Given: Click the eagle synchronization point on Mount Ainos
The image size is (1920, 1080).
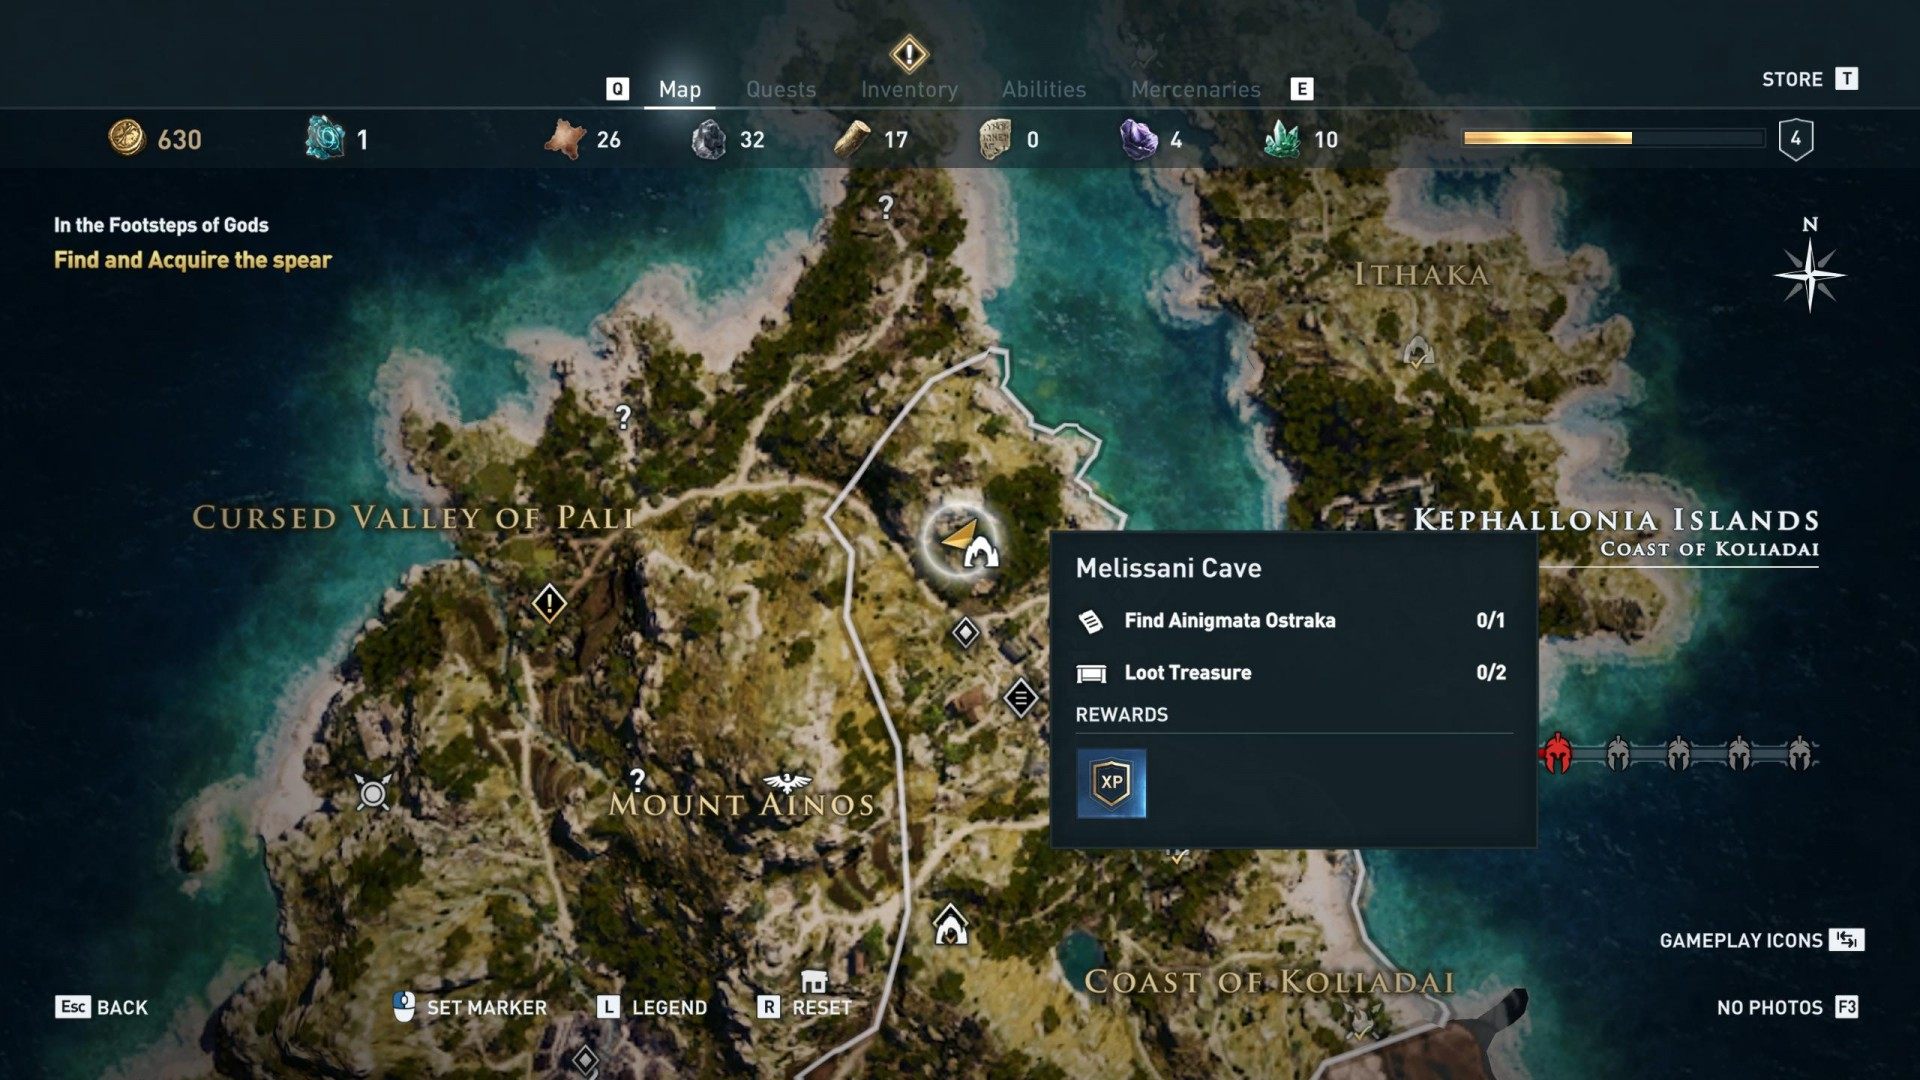Looking at the screenshot, I should (787, 782).
